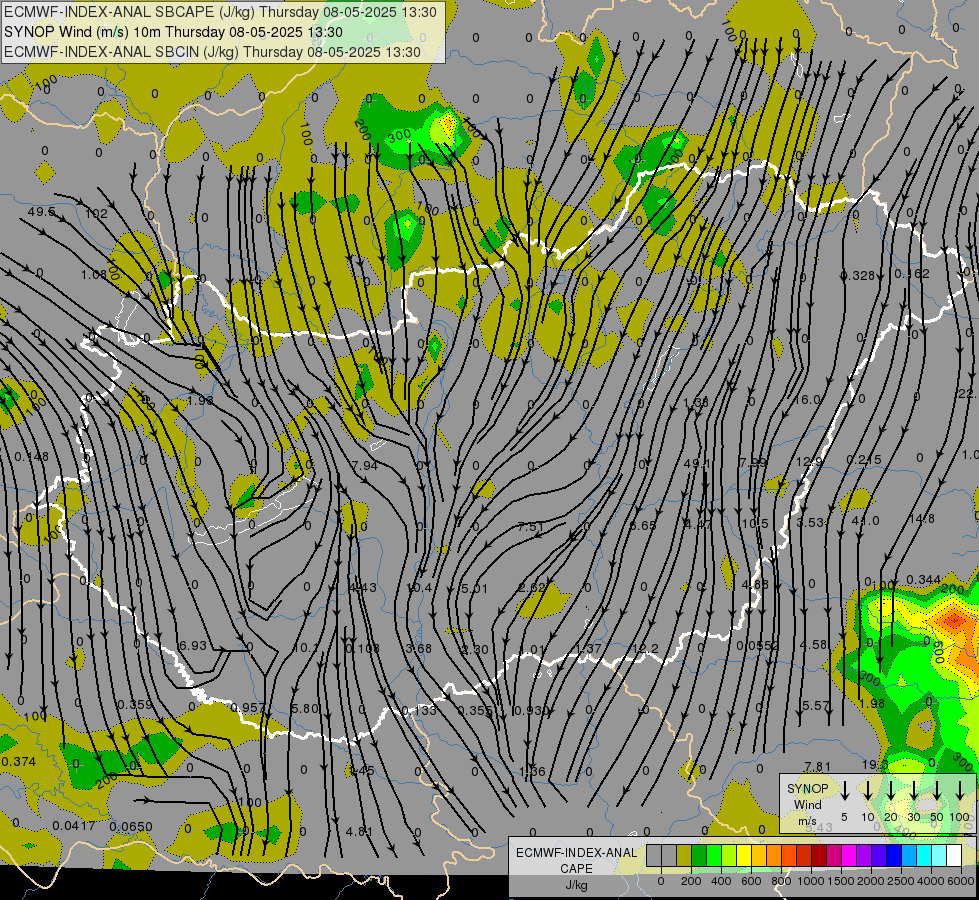Click the 16.0 value on the map
The image size is (979, 900).
pyautogui.click(x=807, y=399)
